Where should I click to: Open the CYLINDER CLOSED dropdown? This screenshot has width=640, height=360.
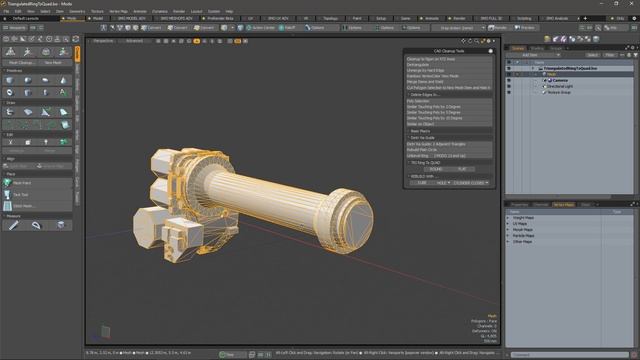[471, 183]
